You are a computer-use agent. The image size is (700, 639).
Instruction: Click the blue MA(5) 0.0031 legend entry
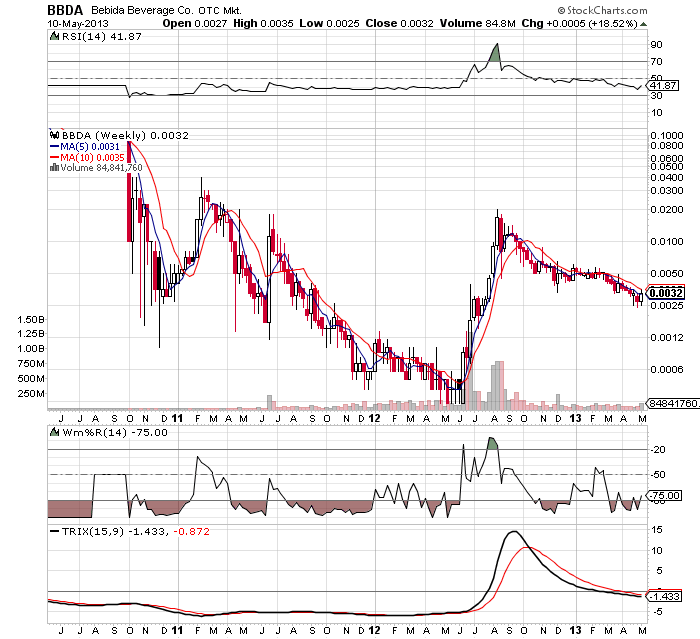84,146
